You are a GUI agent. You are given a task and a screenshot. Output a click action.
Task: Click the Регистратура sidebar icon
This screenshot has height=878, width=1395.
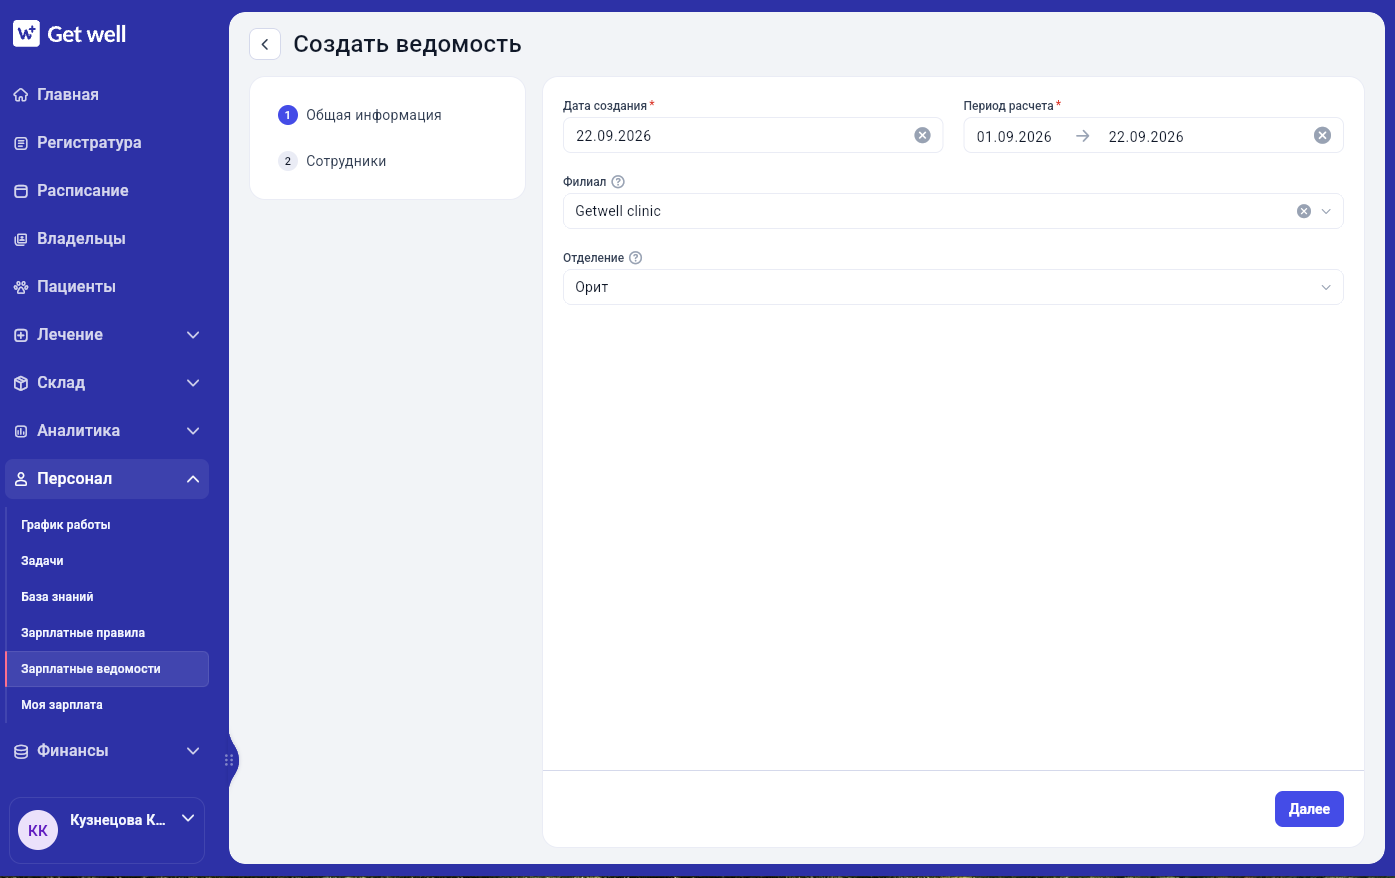point(21,143)
